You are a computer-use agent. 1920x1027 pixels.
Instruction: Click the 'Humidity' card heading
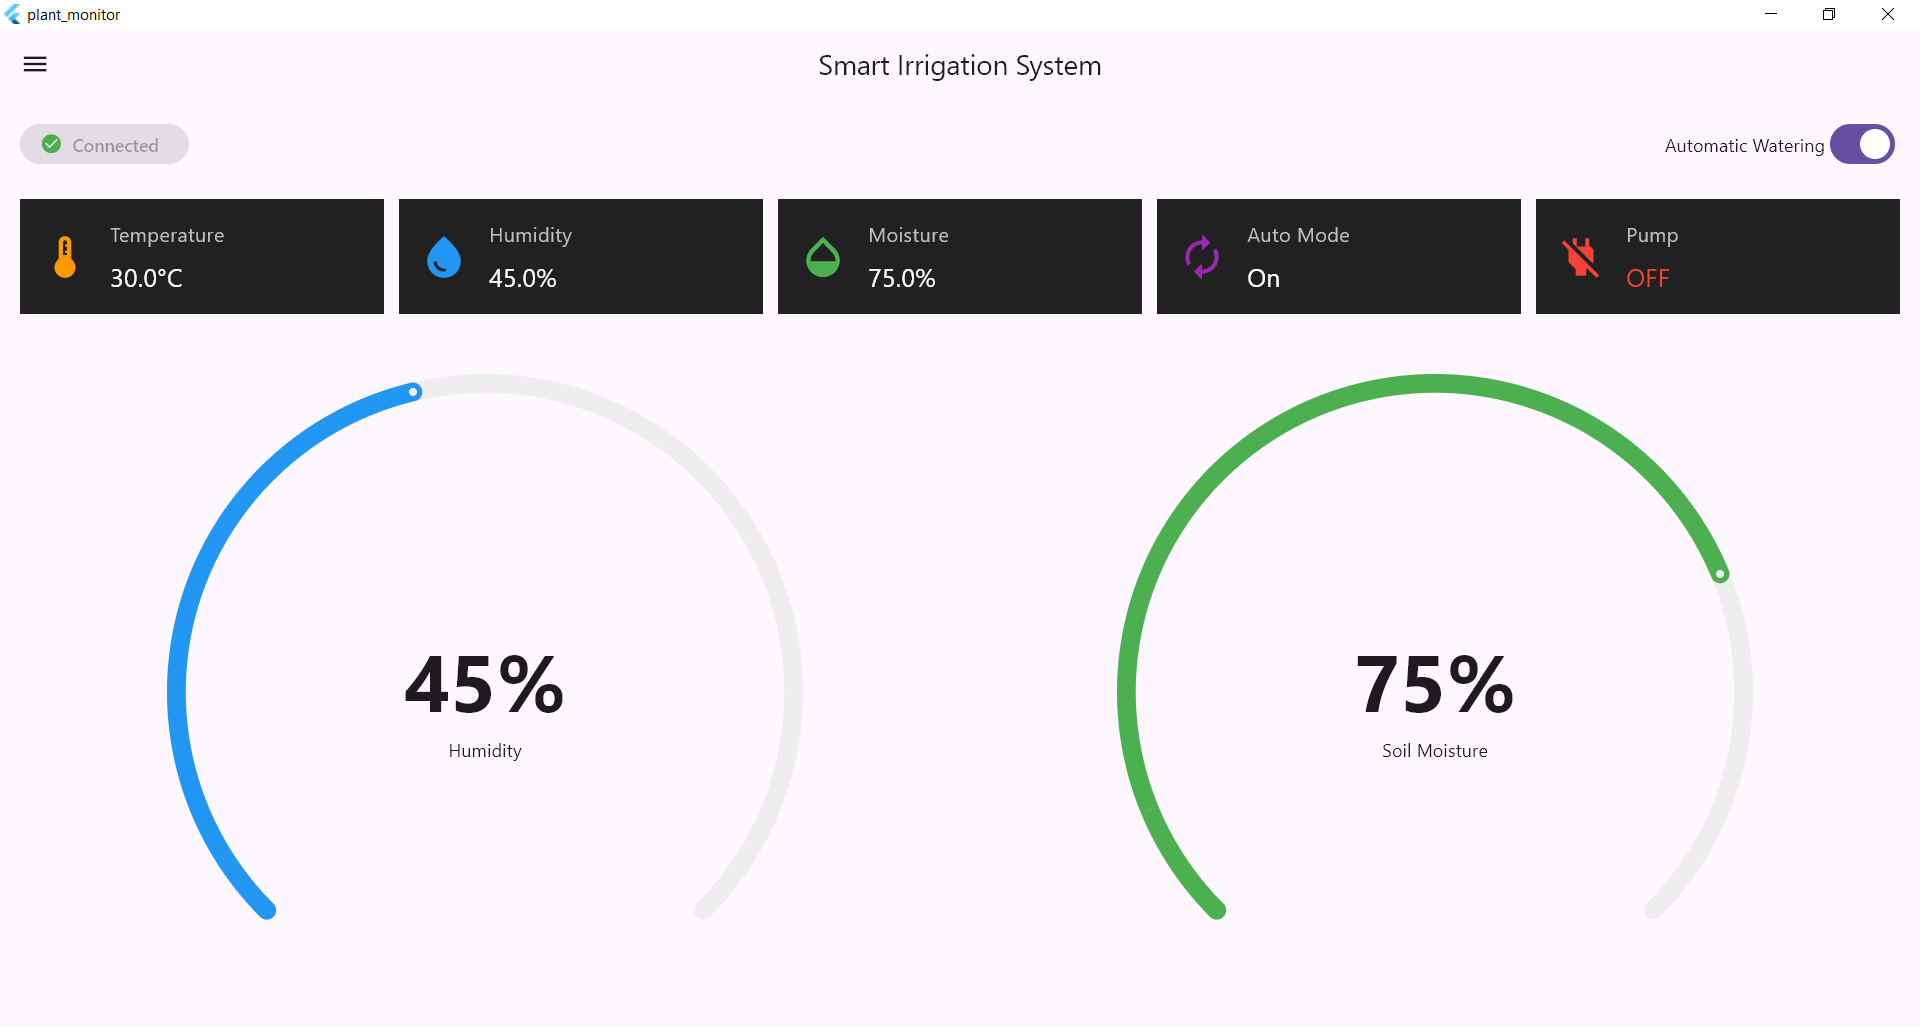[x=530, y=236]
